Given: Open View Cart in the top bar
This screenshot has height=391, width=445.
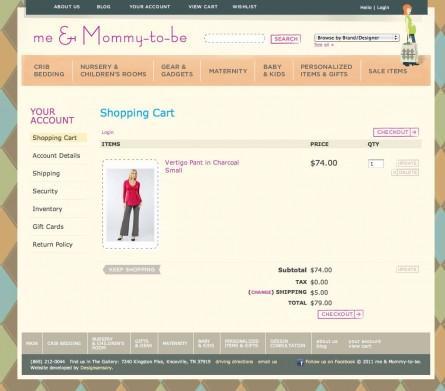Looking at the screenshot, I should [x=203, y=7].
